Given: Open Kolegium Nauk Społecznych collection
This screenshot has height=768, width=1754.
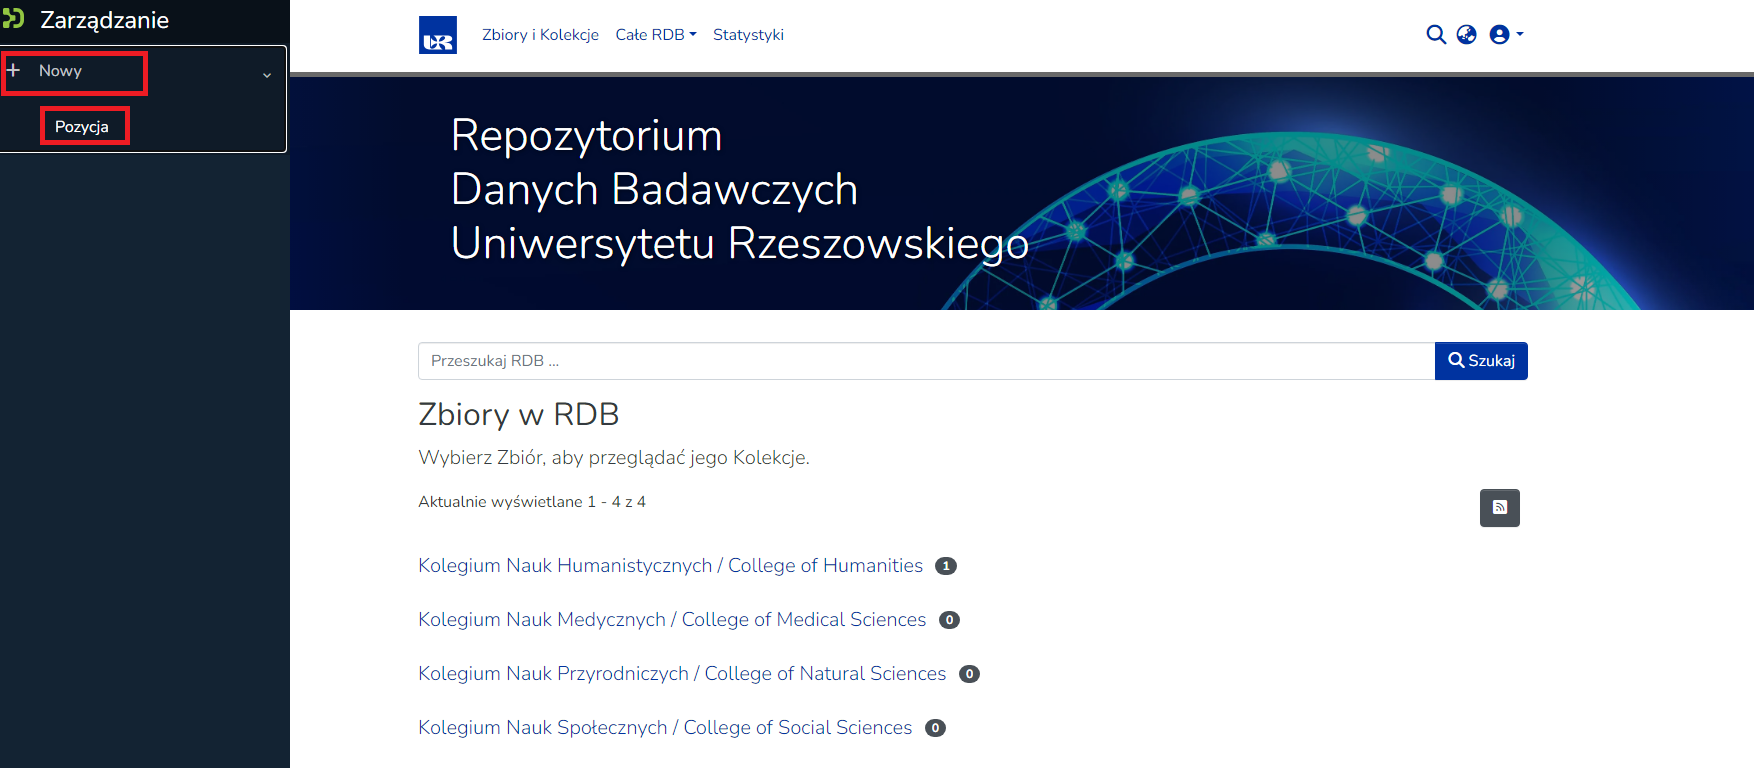Looking at the screenshot, I should click(x=665, y=728).
